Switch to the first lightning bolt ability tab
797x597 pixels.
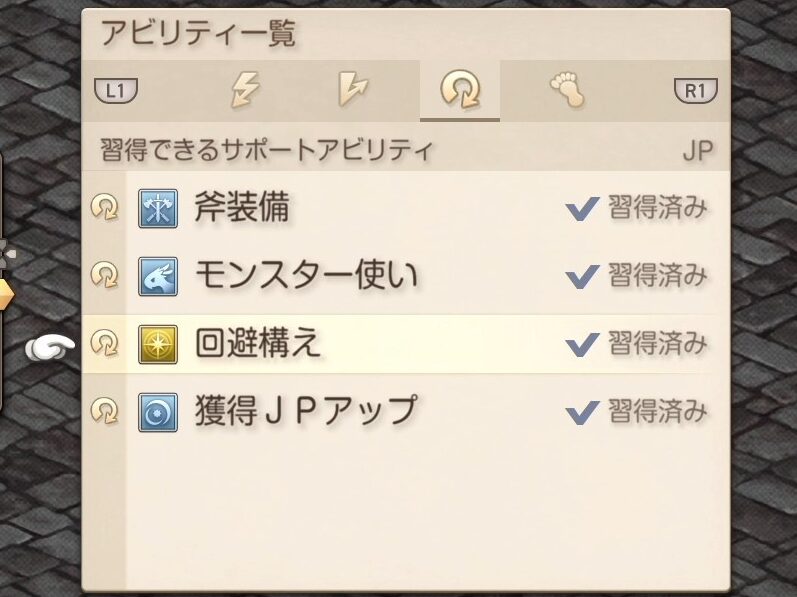pyautogui.click(x=245, y=91)
